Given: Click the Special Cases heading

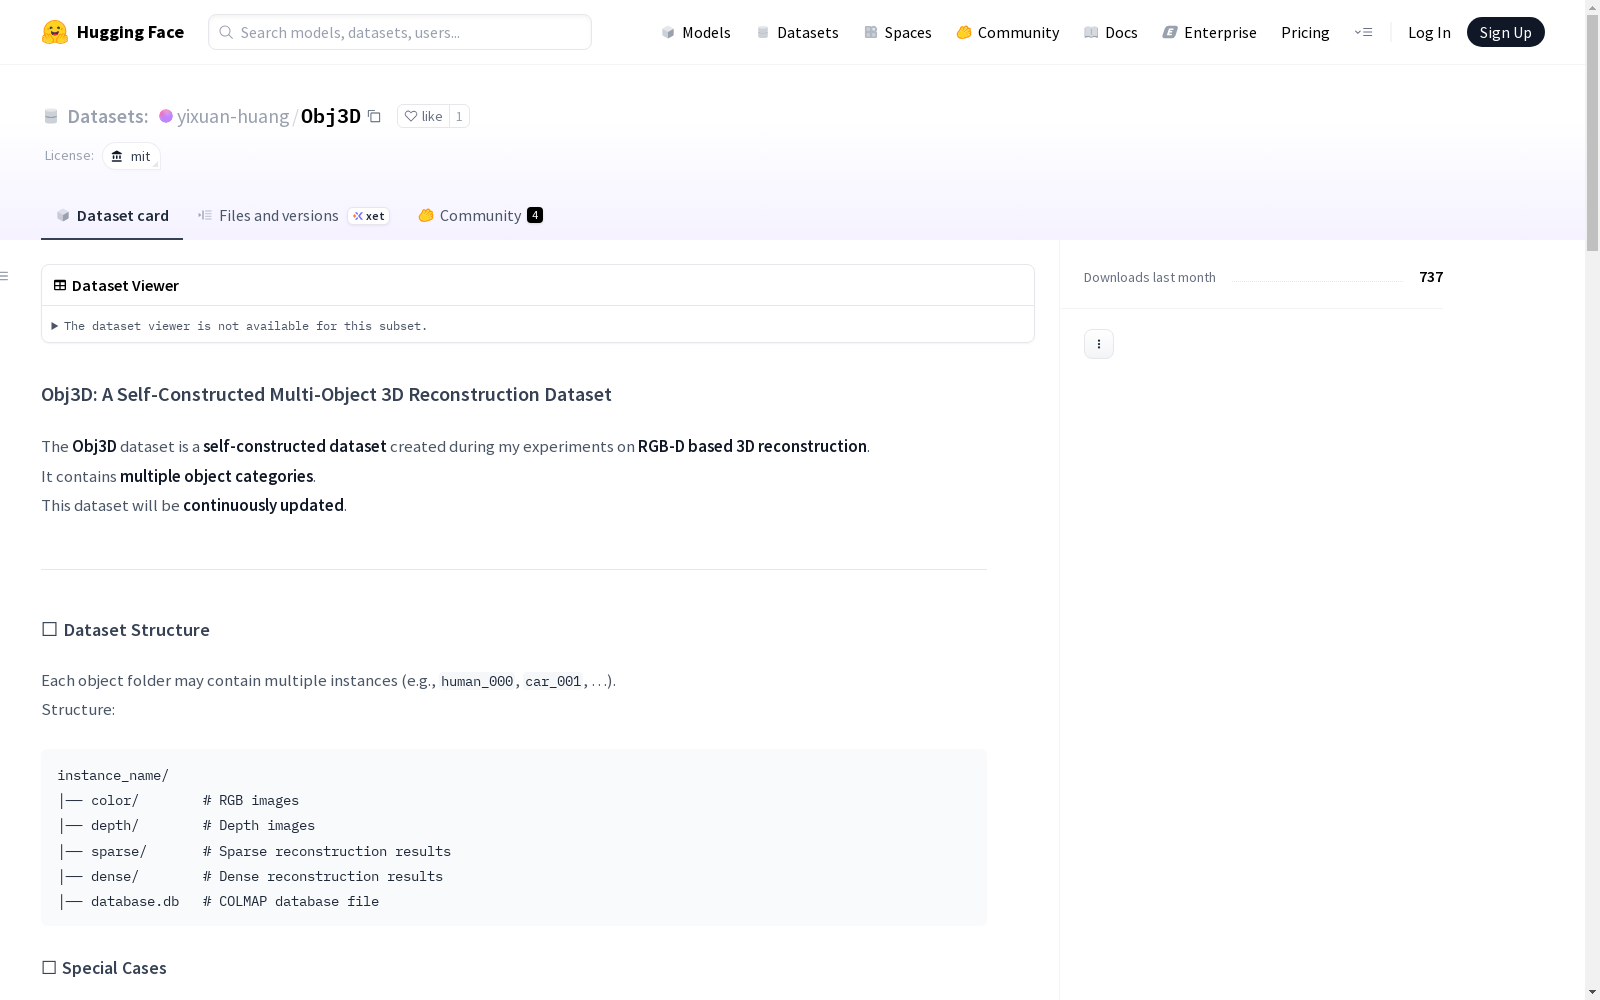Looking at the screenshot, I should (x=104, y=968).
